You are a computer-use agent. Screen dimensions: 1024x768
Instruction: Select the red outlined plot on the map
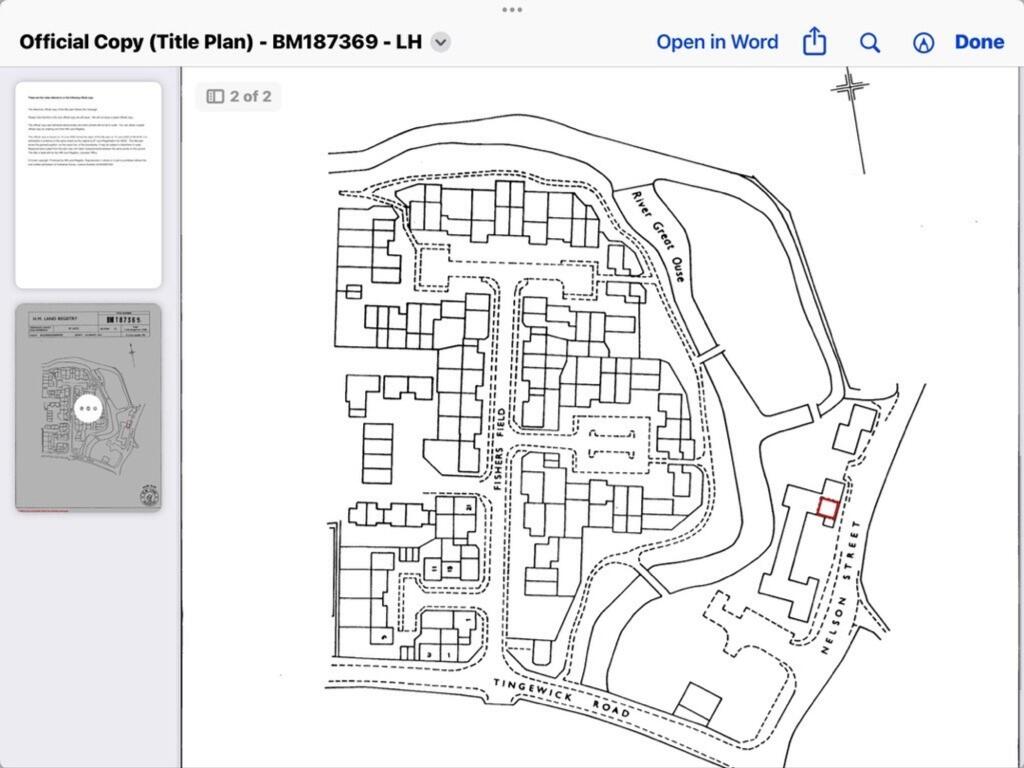tap(827, 508)
